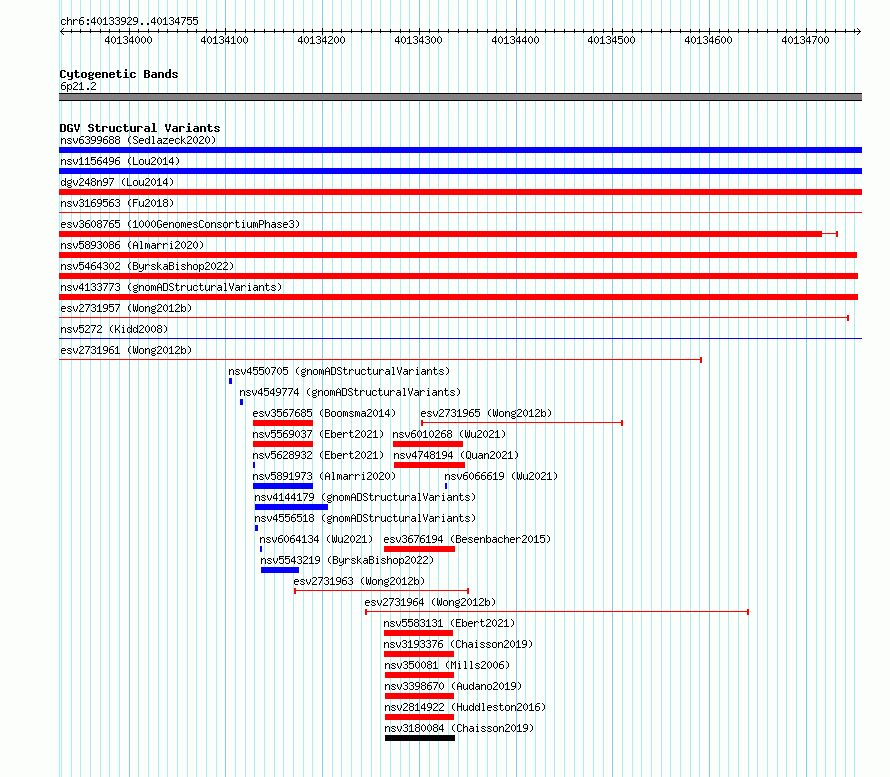Select the red bar under nsv4748194

point(429,465)
